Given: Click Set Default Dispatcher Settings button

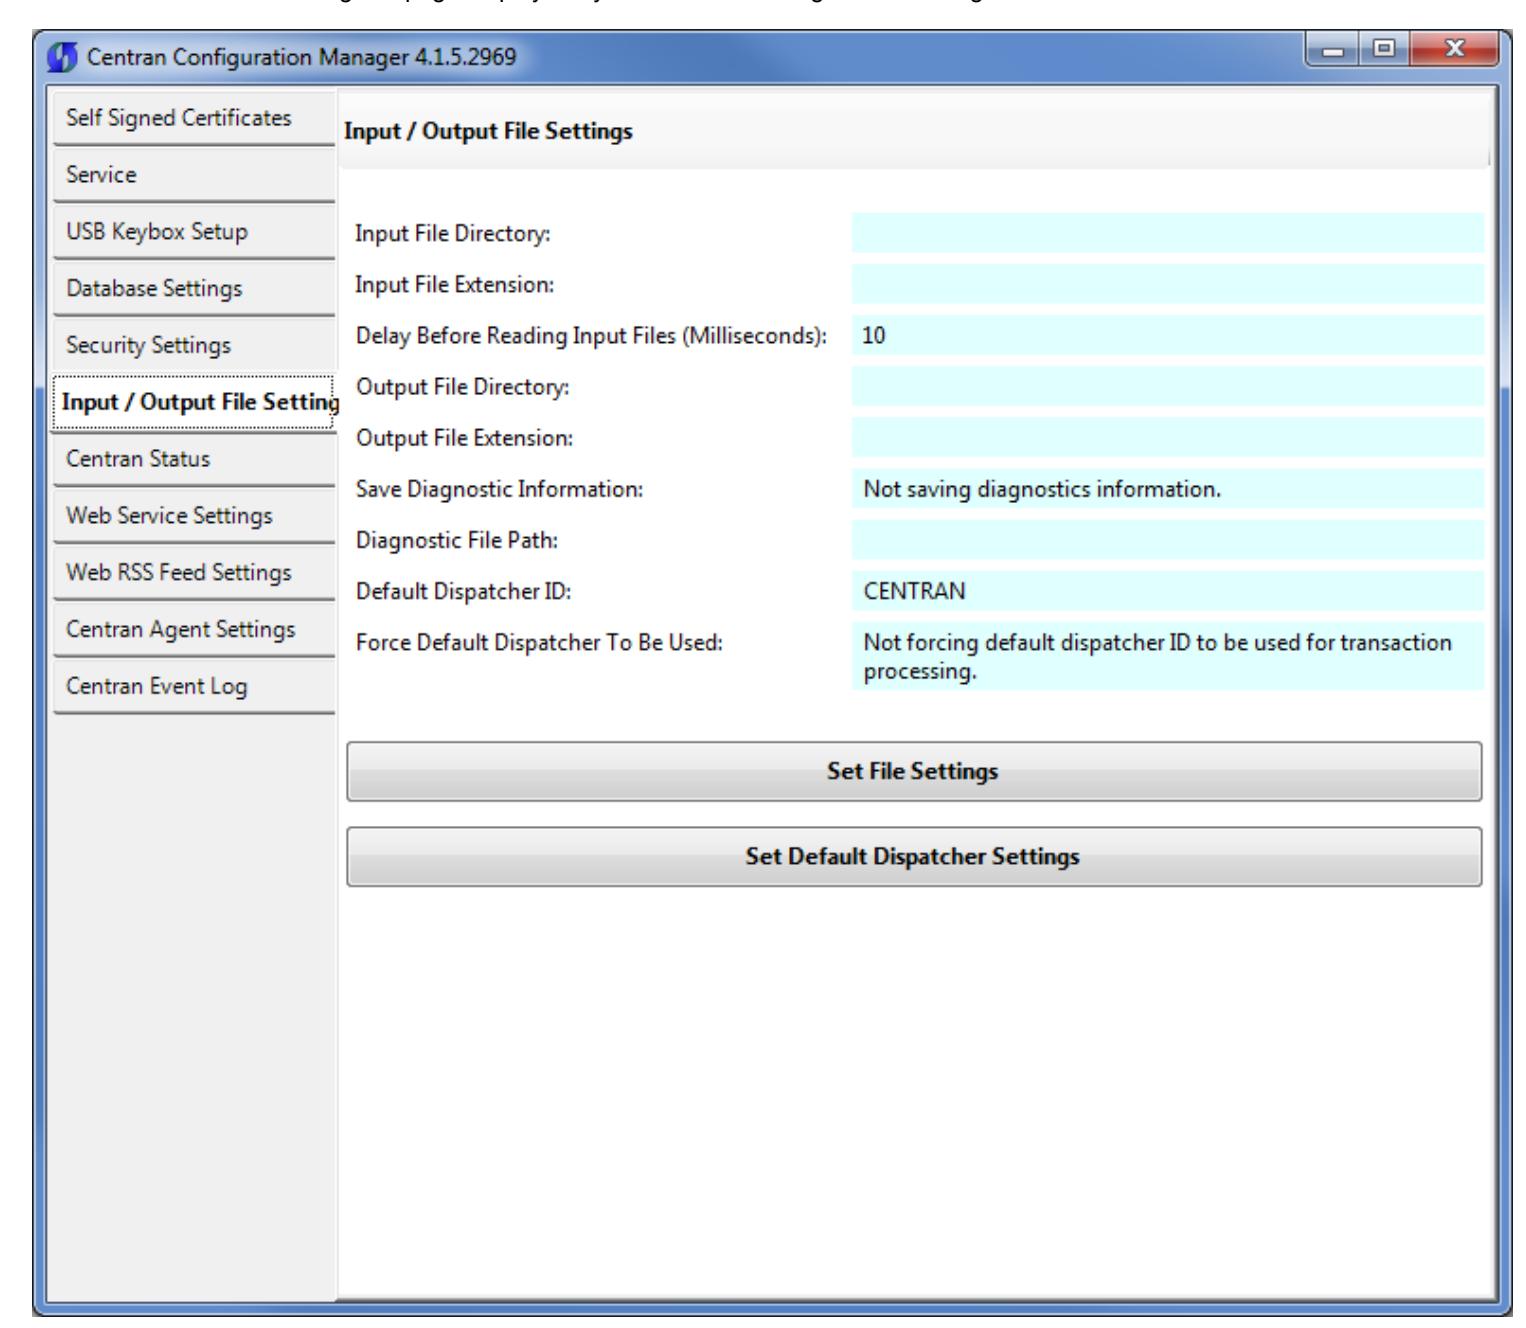Looking at the screenshot, I should 914,857.
